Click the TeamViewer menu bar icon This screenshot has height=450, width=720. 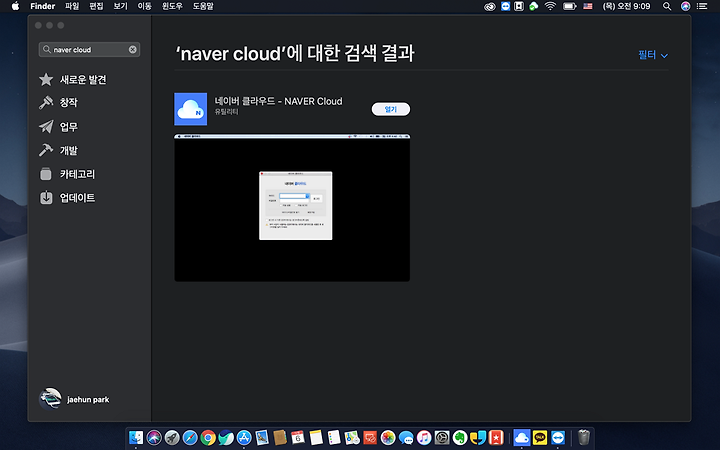tap(506, 6)
